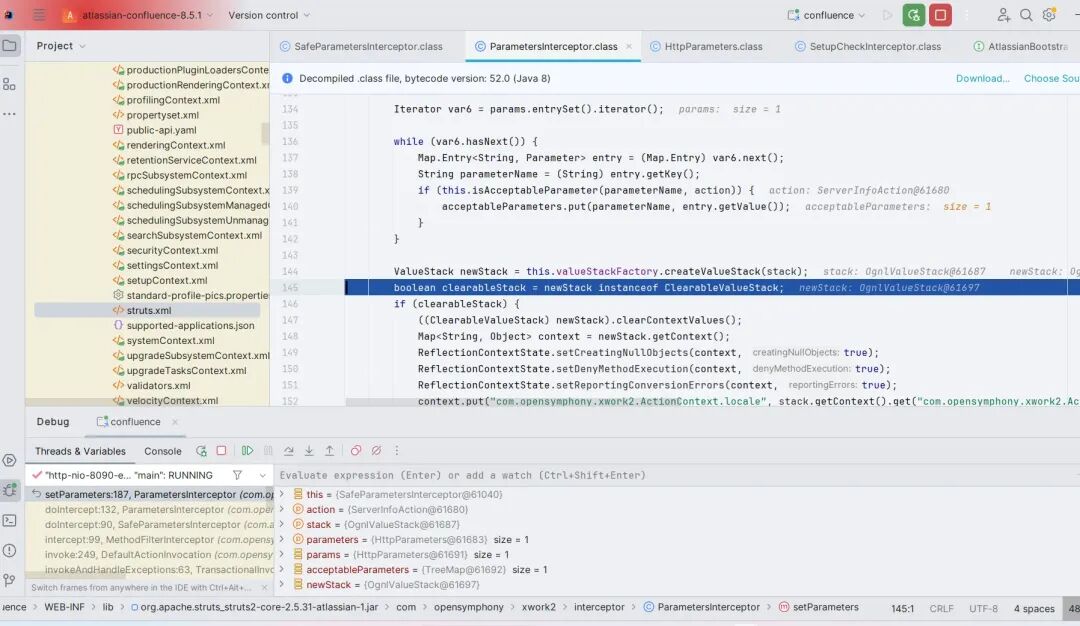Screen dimensions: 1080x626
Task: Close the confluence debug session tab
Action: [x=175, y=421]
